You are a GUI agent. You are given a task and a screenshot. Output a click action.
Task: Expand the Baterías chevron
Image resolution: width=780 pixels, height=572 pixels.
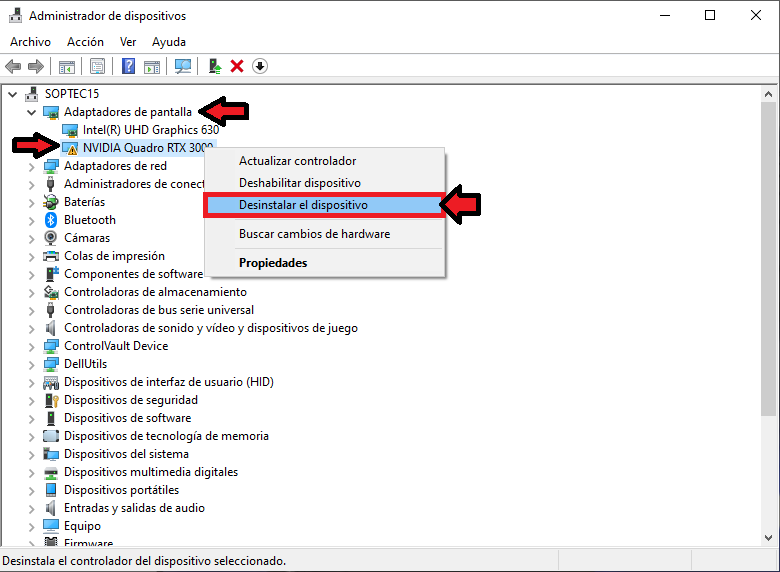(32, 202)
